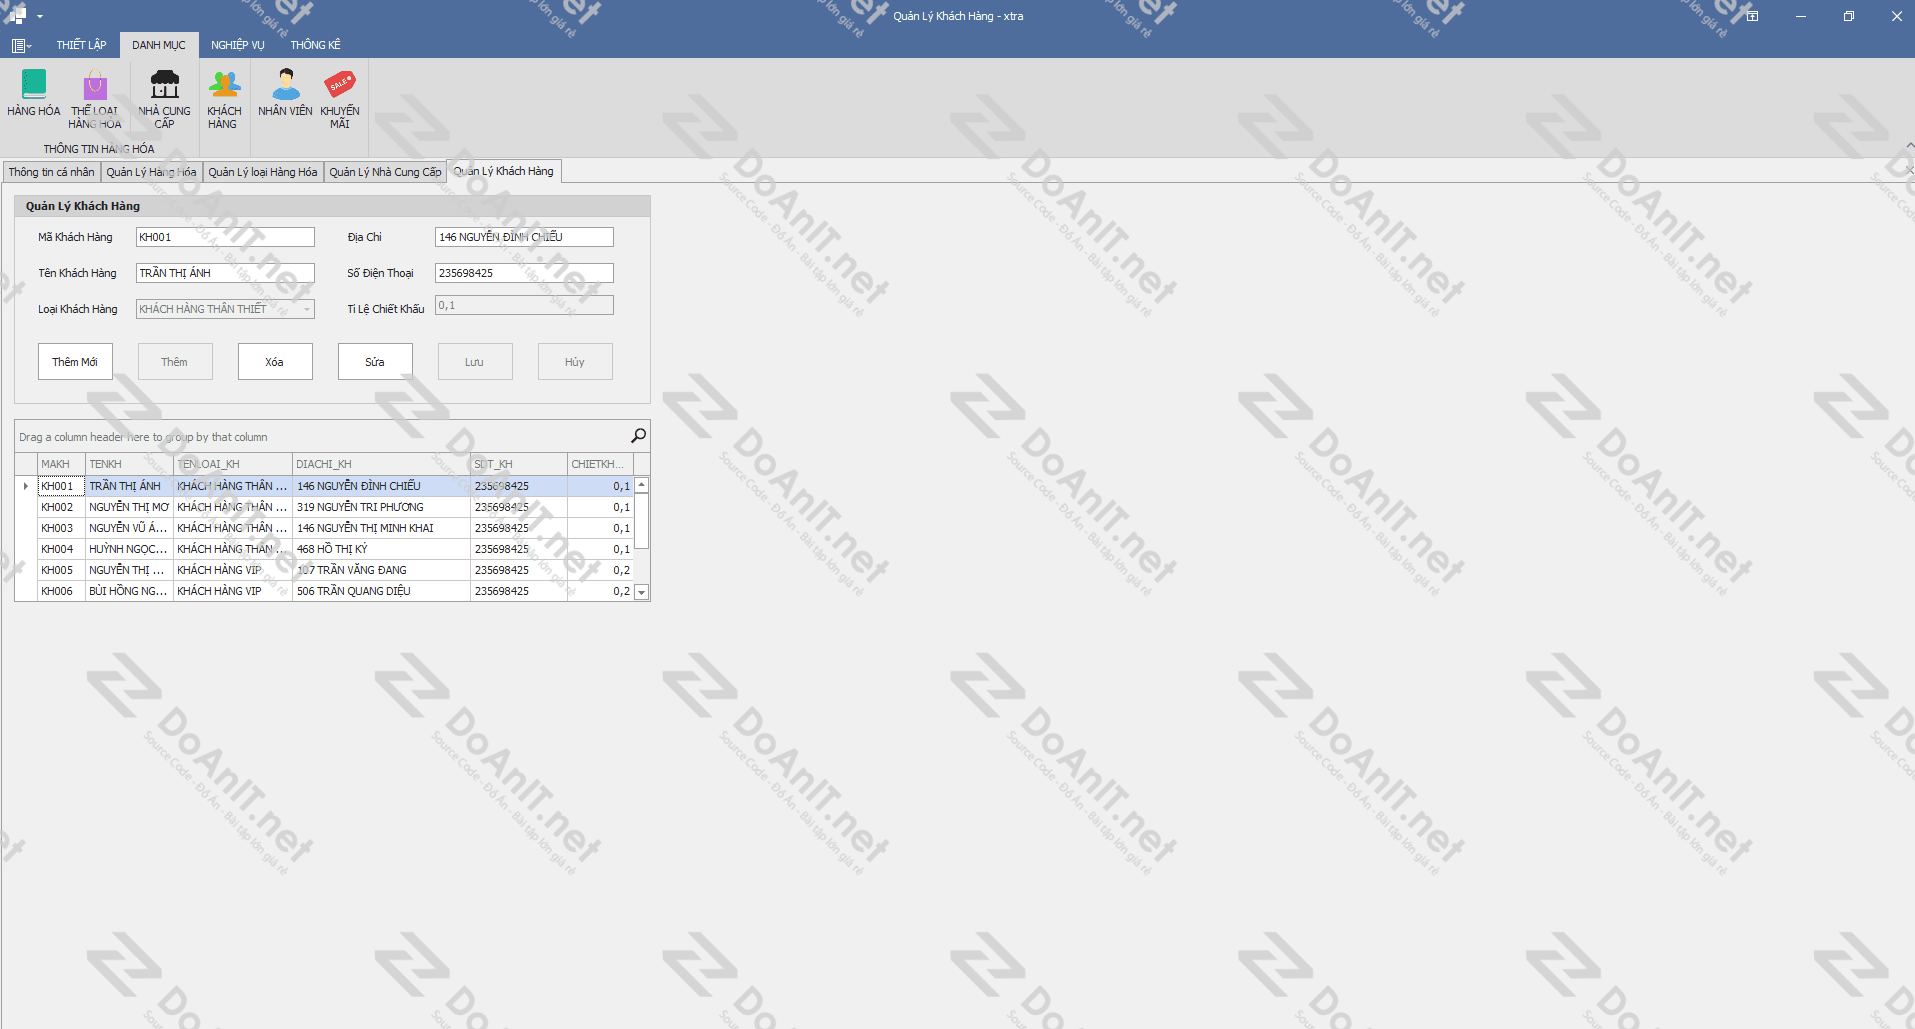The height and width of the screenshot is (1029, 1915).
Task: Open quick access toolbar dropdown arrow
Action: 40,16
